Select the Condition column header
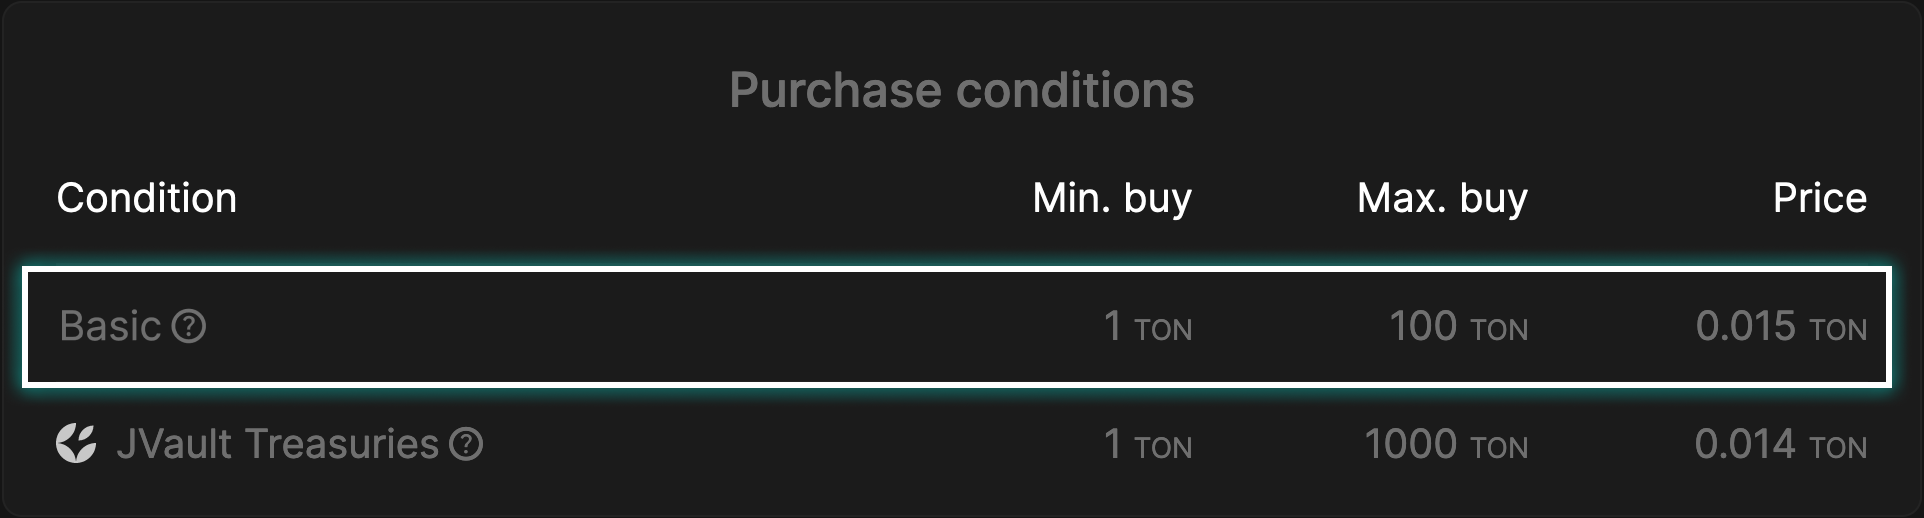1924x518 pixels. pyautogui.click(x=147, y=198)
